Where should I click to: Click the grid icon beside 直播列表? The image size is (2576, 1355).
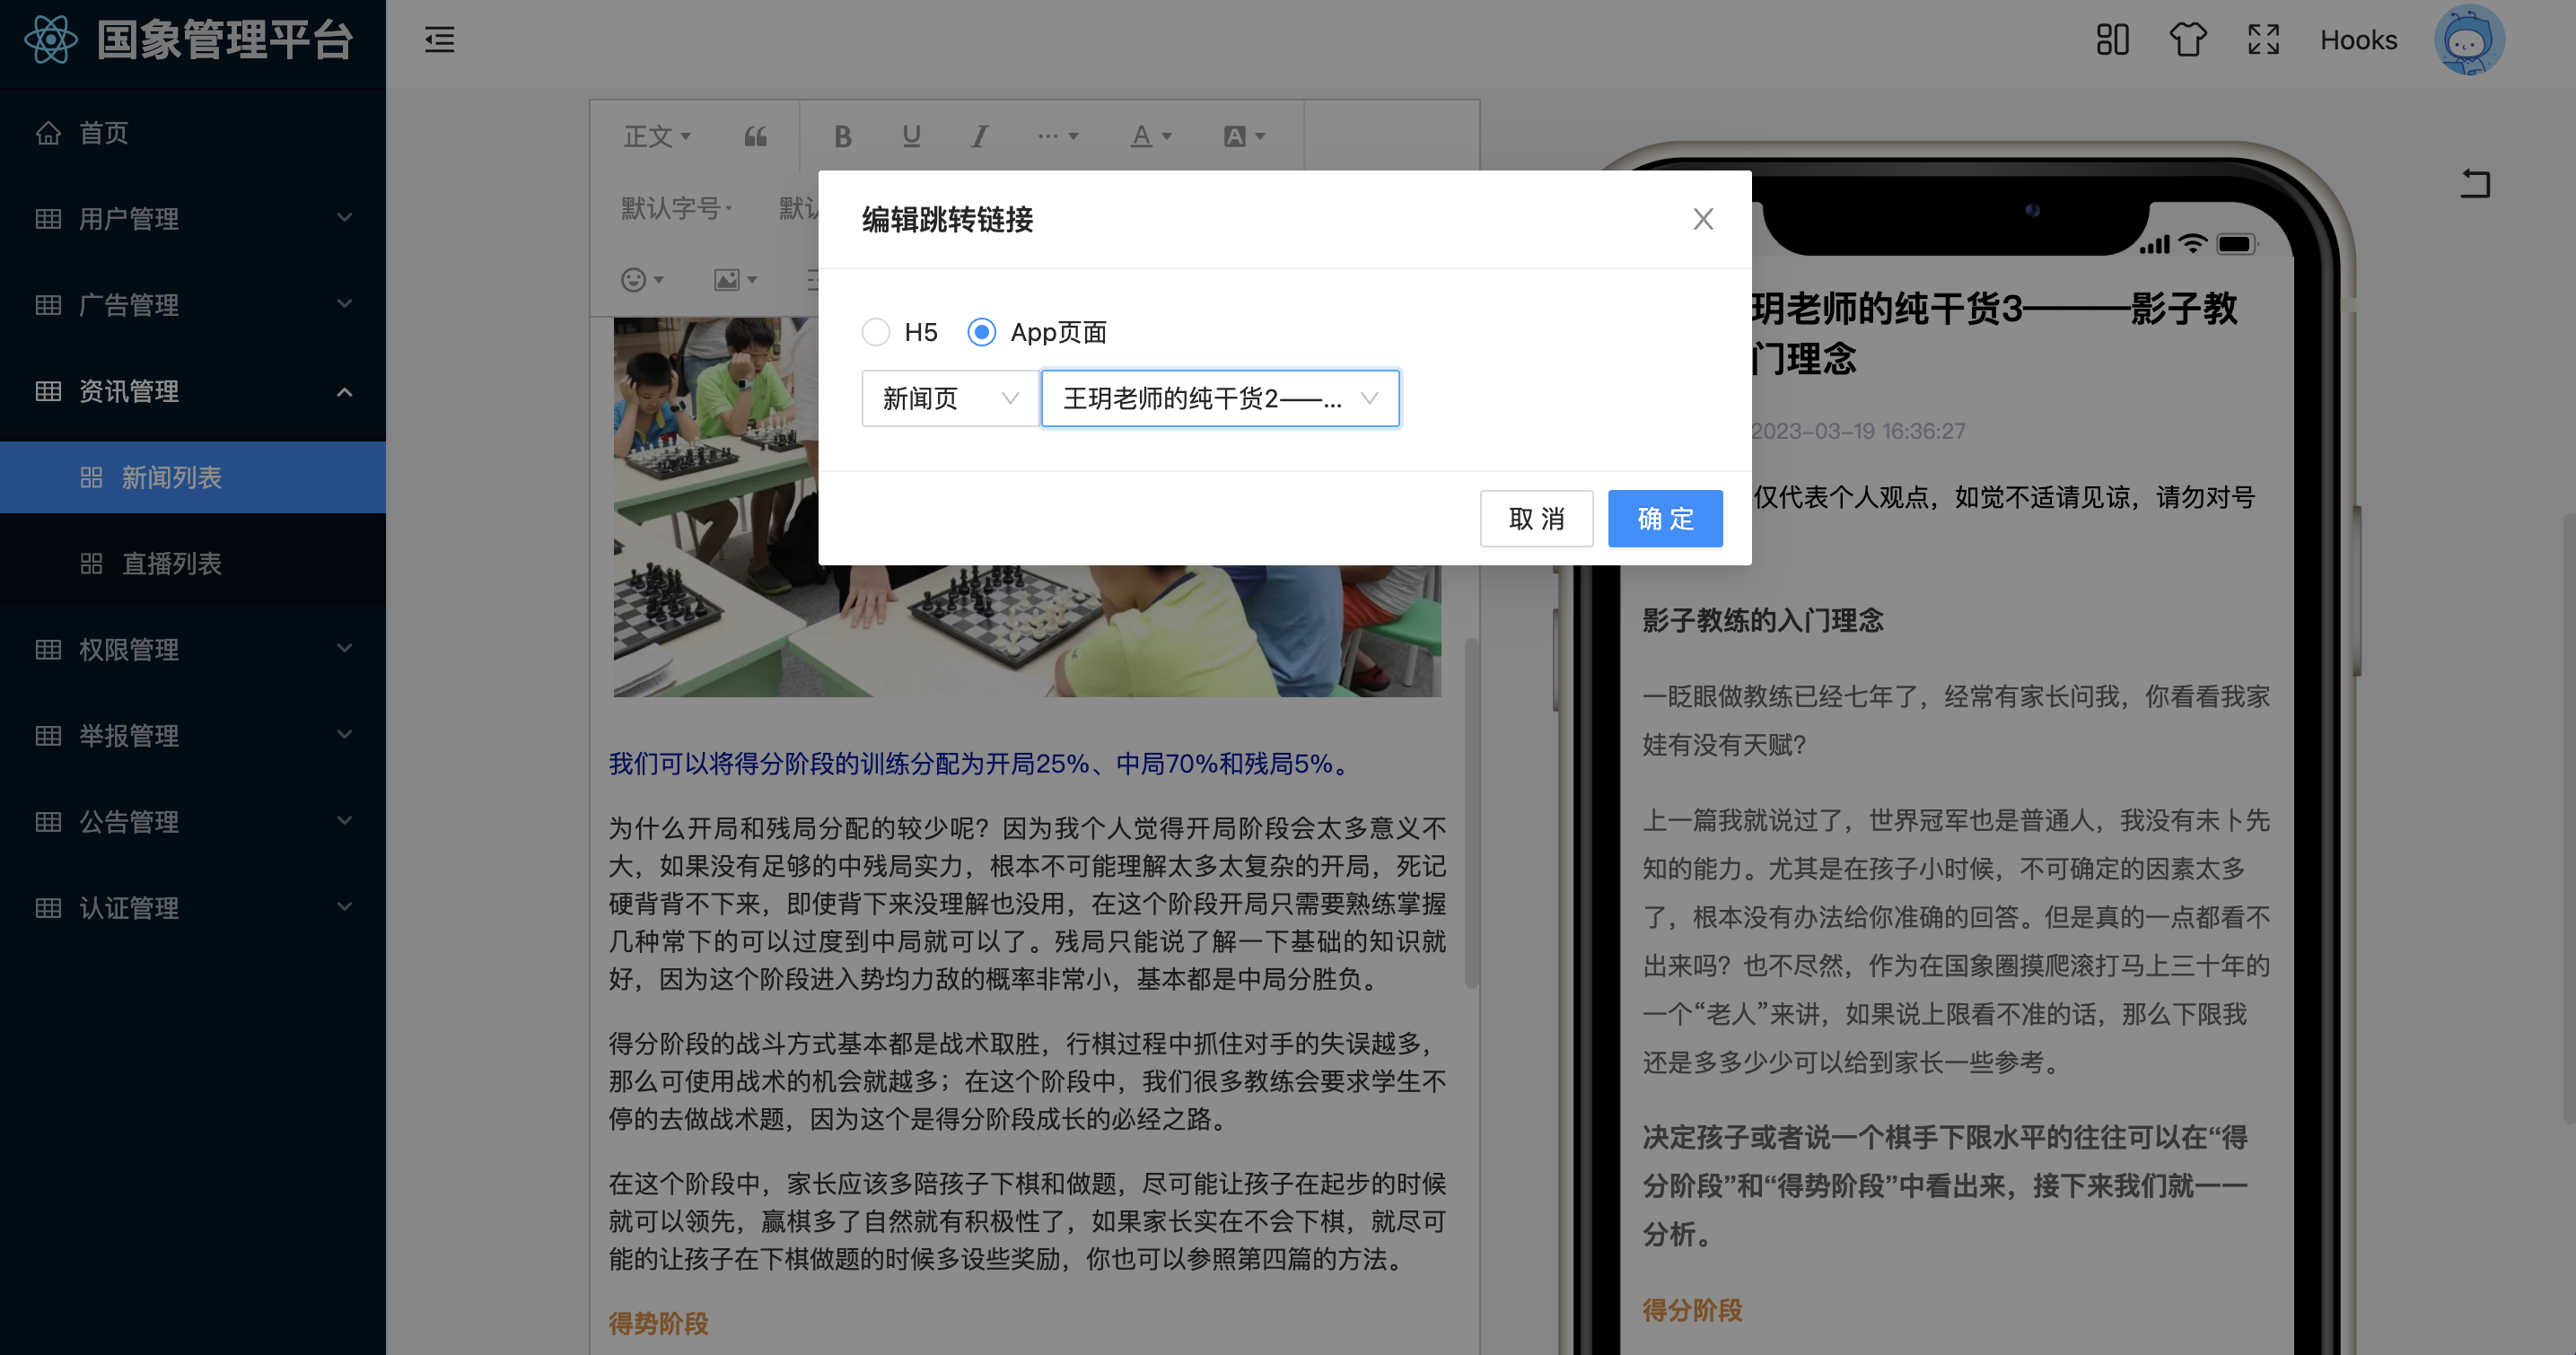coord(91,563)
